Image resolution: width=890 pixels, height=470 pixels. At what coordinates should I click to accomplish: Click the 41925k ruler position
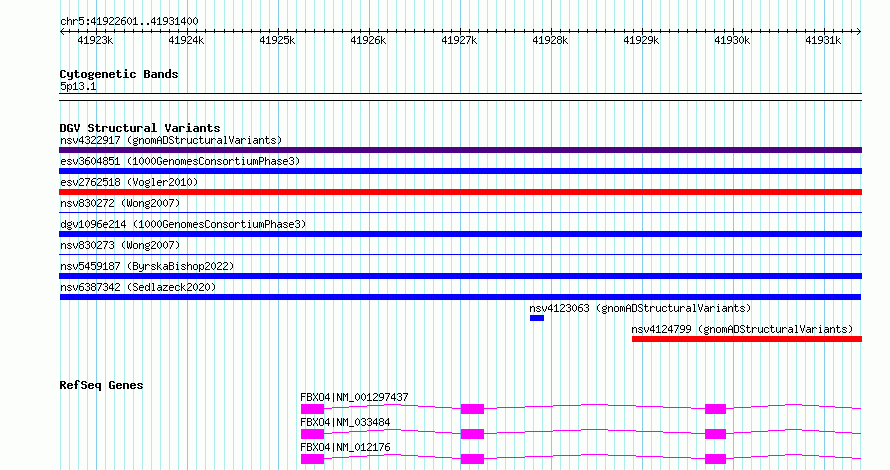tap(278, 40)
